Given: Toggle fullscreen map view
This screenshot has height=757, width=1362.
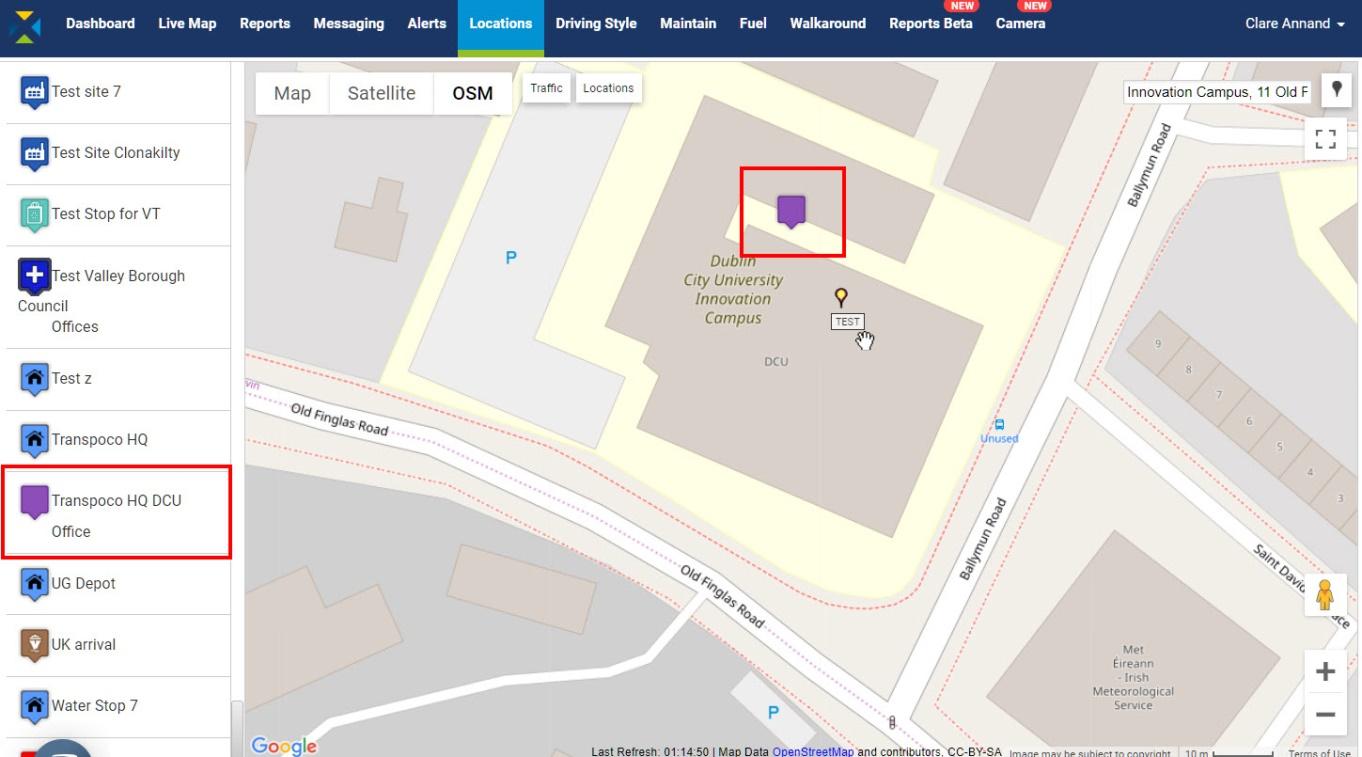Looking at the screenshot, I should click(x=1326, y=139).
